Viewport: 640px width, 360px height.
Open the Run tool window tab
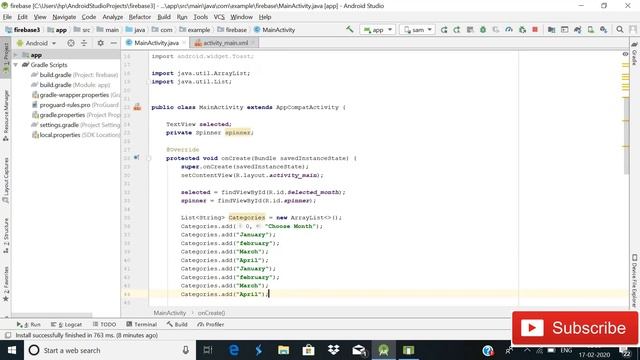29,324
